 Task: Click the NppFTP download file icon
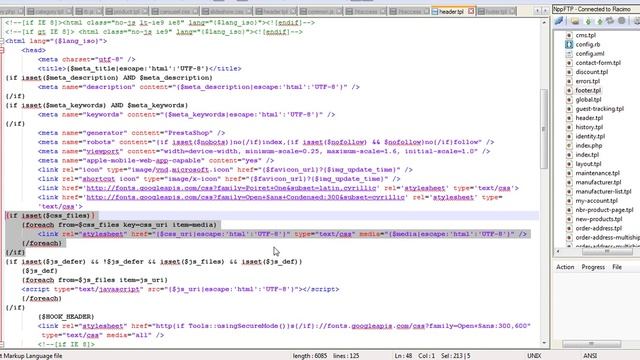[588, 21]
